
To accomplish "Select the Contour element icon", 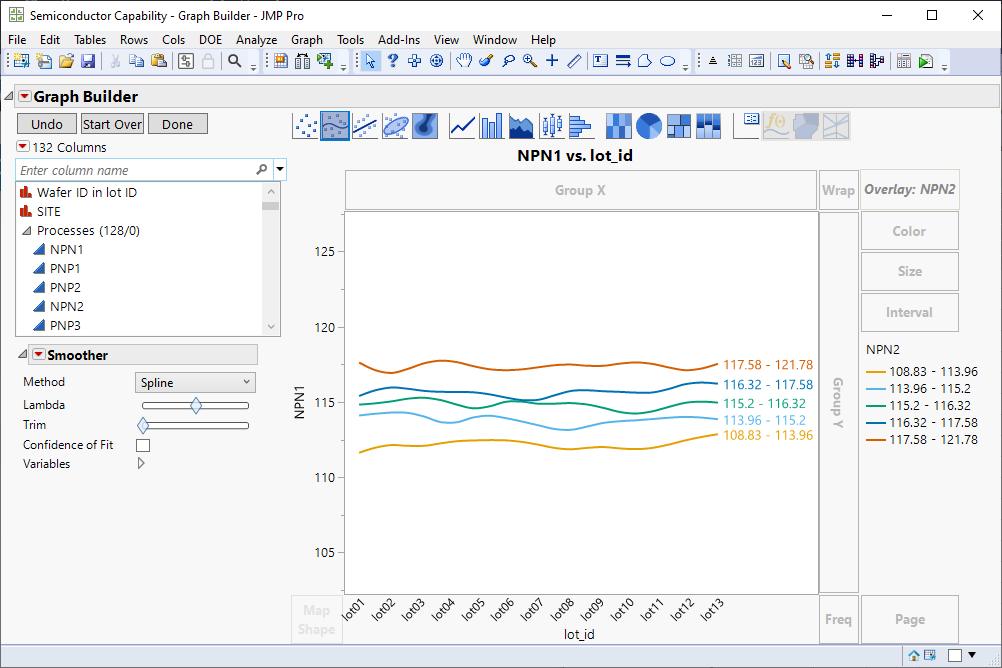I will pyautogui.click(x=426, y=126).
